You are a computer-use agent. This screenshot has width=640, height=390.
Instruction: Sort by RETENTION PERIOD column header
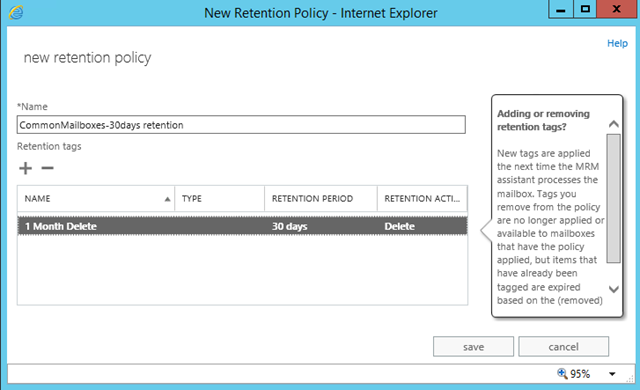(321, 199)
